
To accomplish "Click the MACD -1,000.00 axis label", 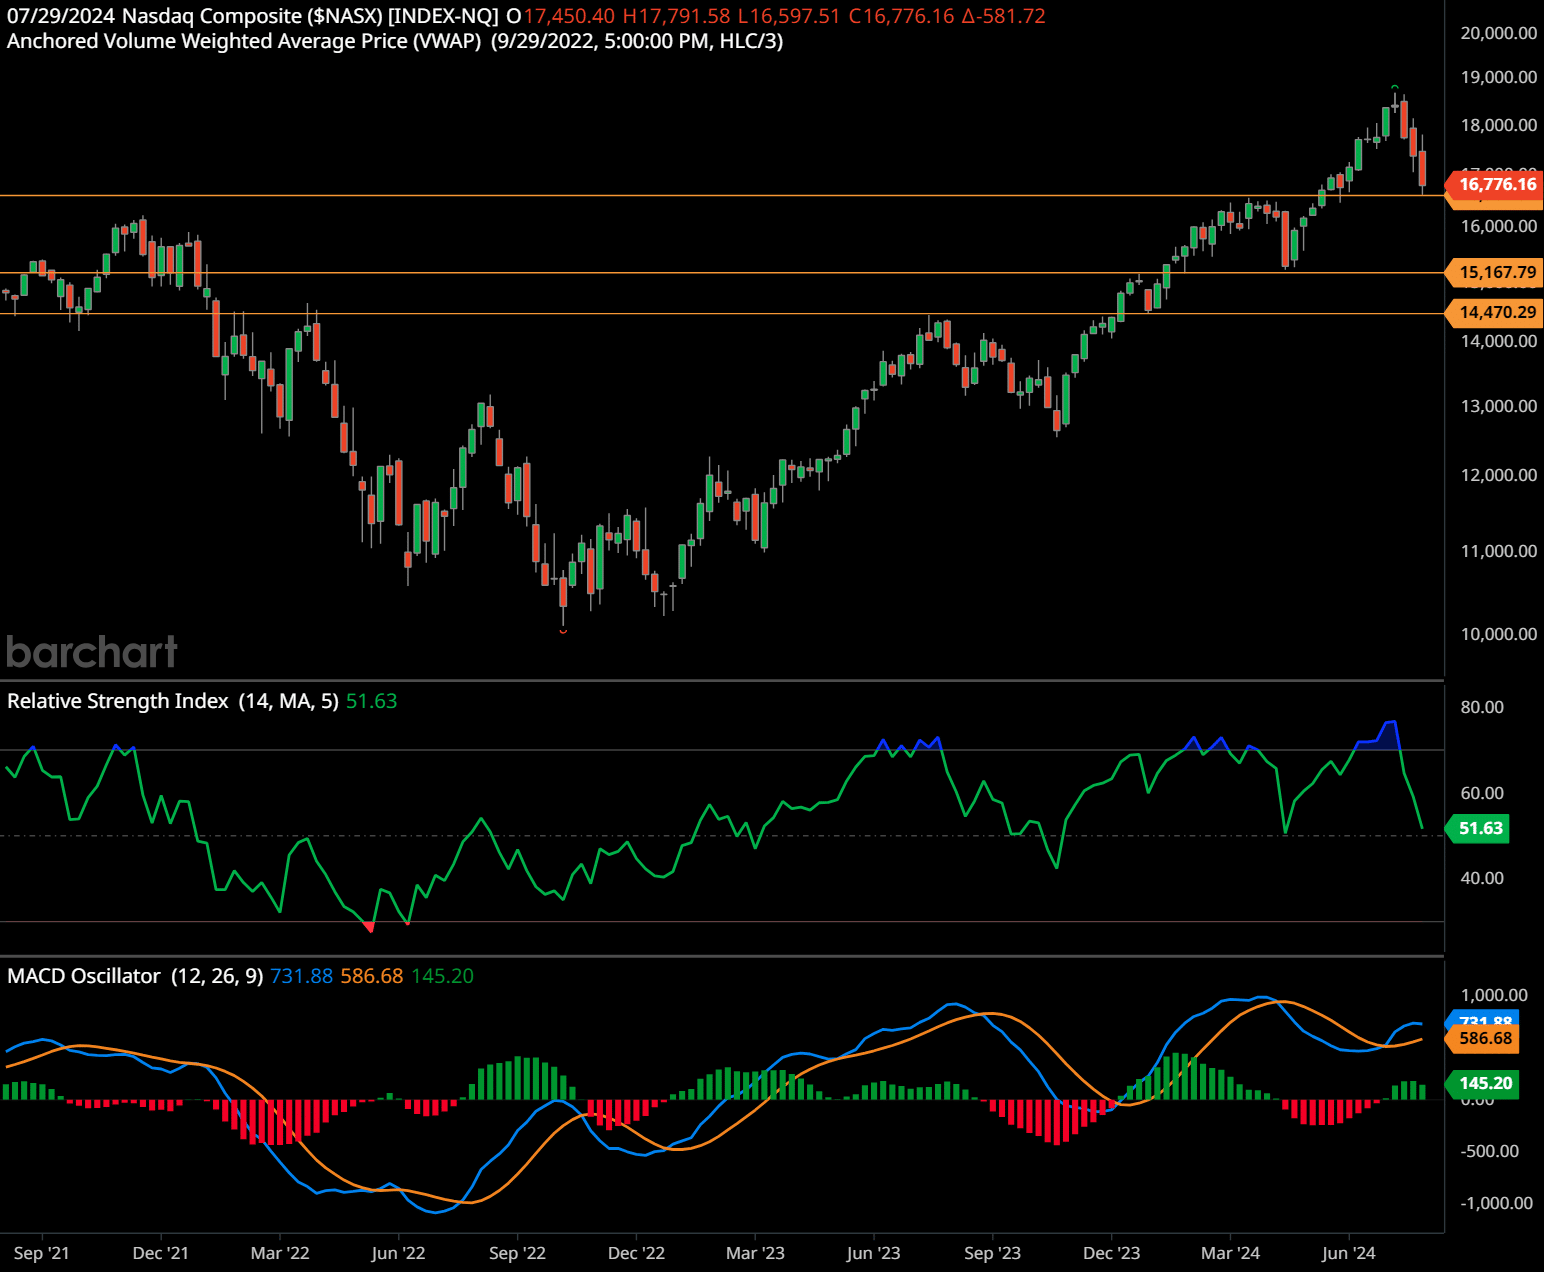I will pyautogui.click(x=1496, y=1203).
